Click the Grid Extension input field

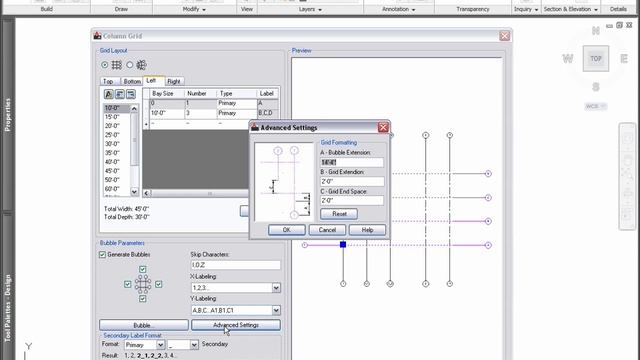coord(352,181)
